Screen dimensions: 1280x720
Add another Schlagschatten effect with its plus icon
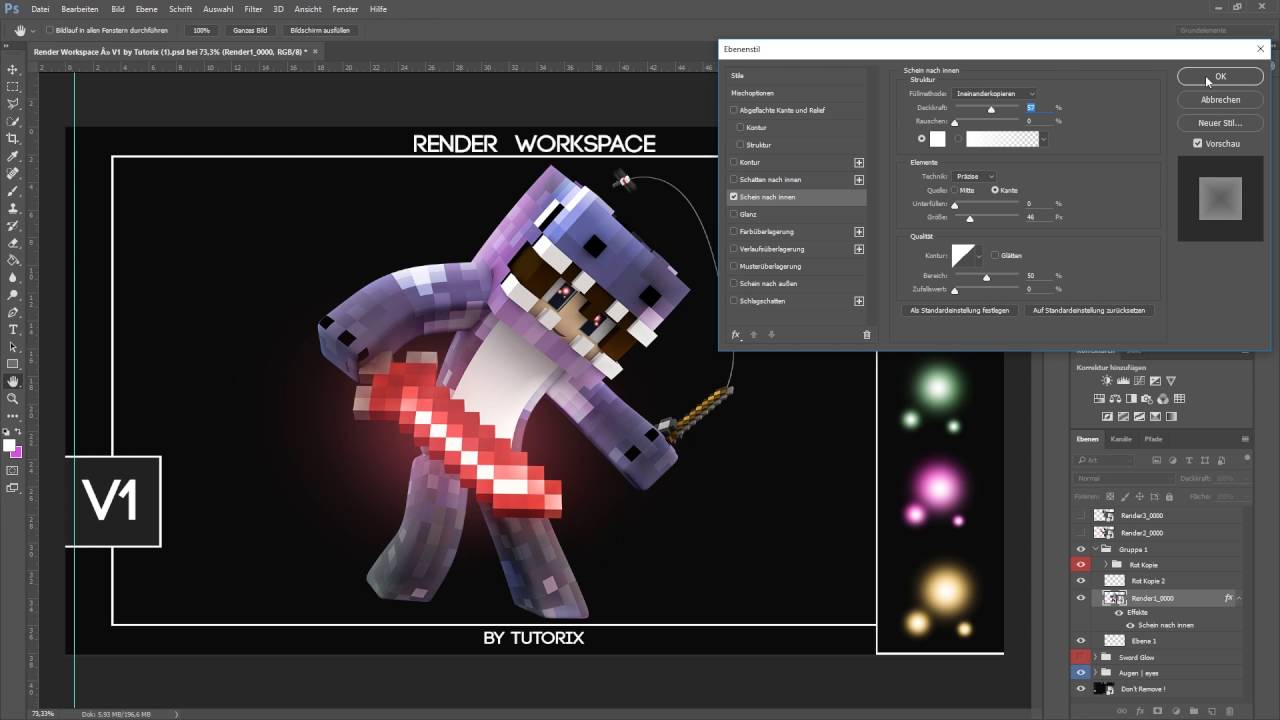859,301
